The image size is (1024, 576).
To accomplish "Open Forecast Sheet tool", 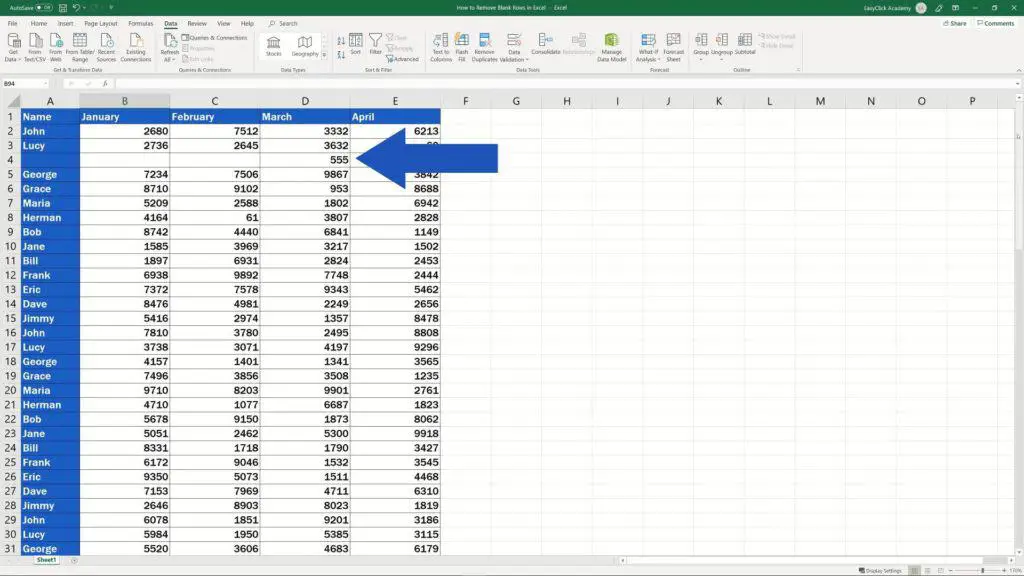I will pos(673,47).
